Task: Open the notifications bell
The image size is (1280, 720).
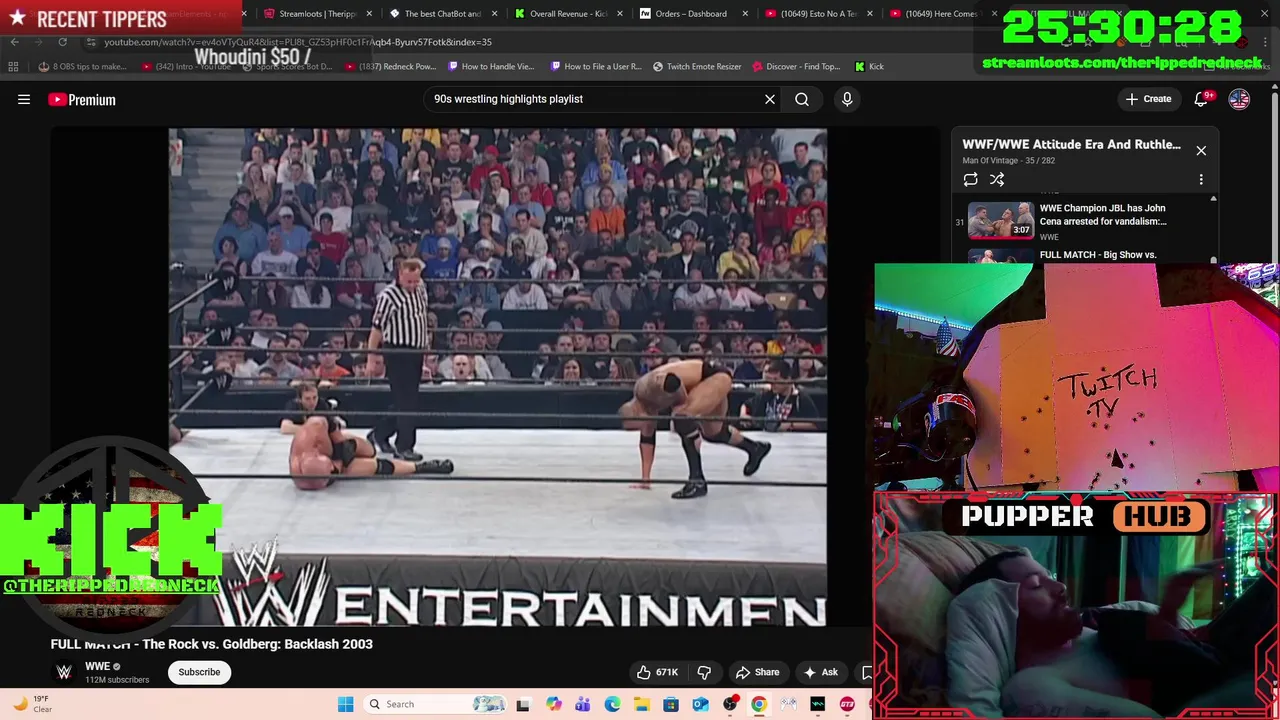Action: click(1202, 99)
